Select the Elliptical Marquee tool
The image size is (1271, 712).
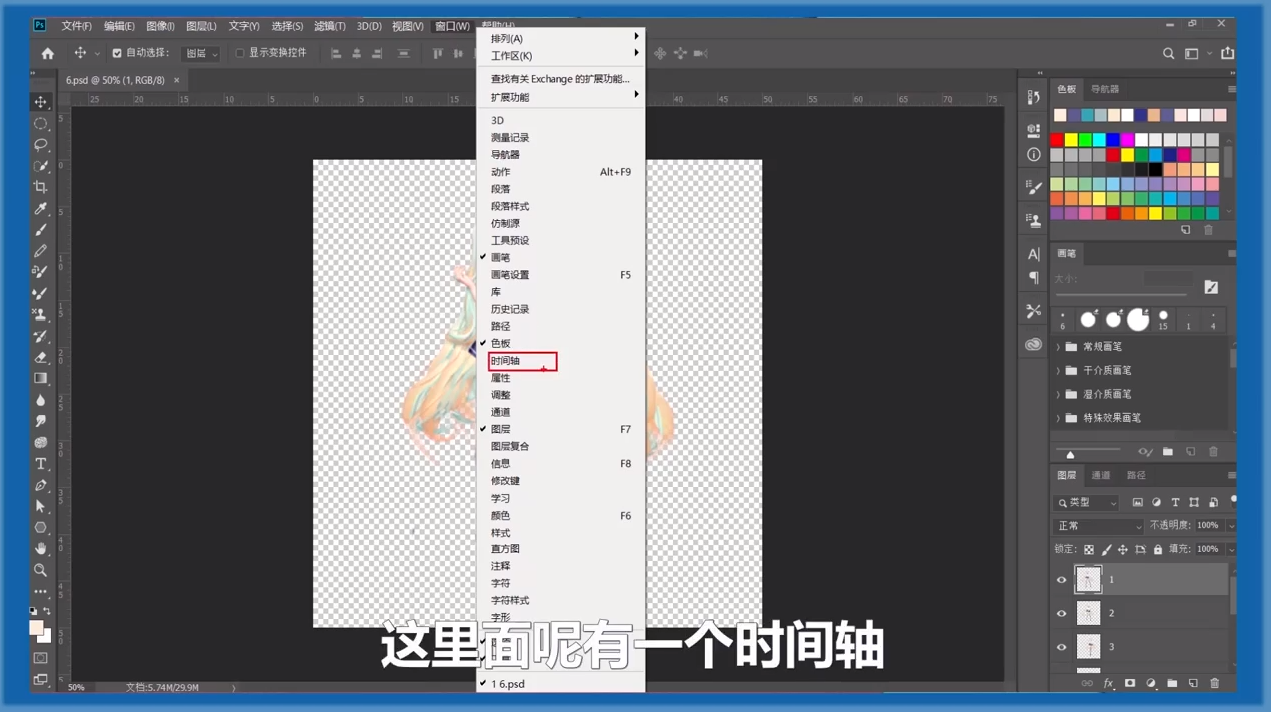(x=41, y=124)
